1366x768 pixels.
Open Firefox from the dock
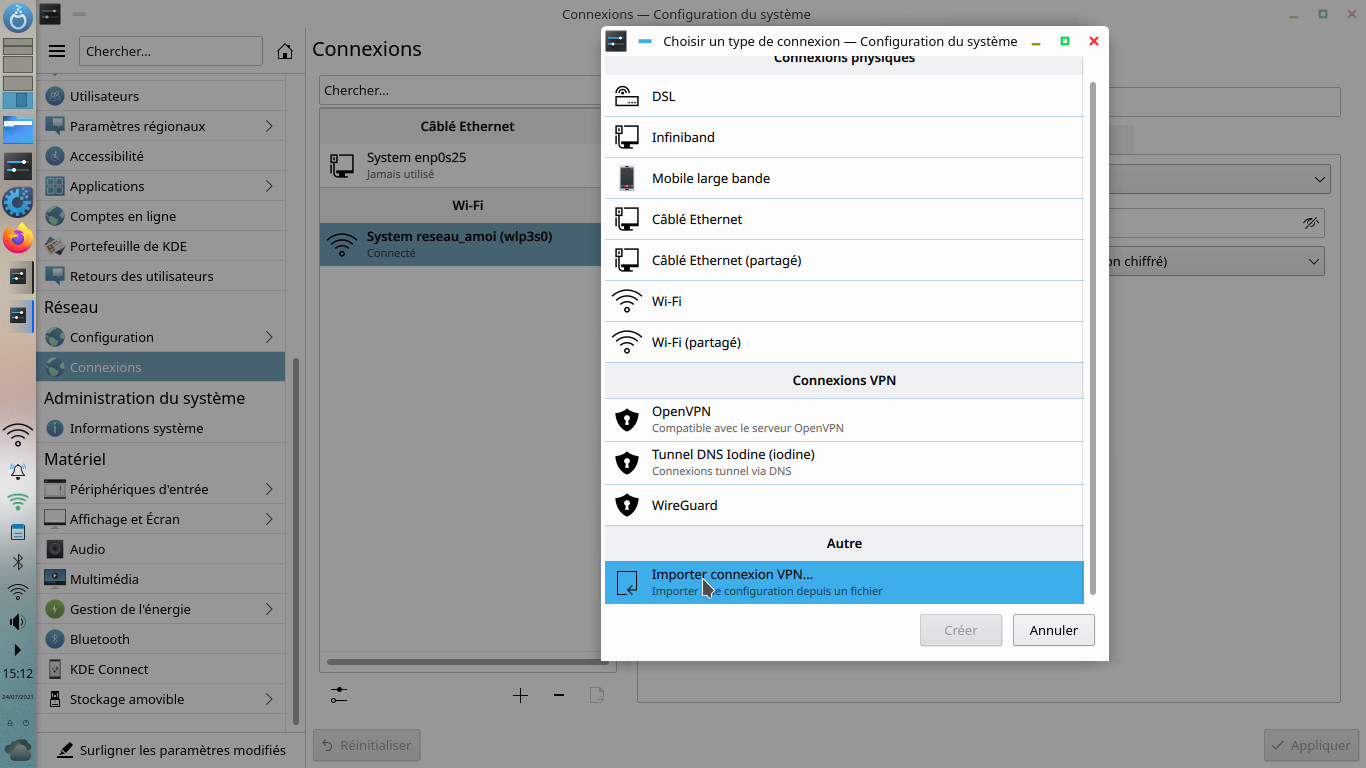pyautogui.click(x=18, y=239)
